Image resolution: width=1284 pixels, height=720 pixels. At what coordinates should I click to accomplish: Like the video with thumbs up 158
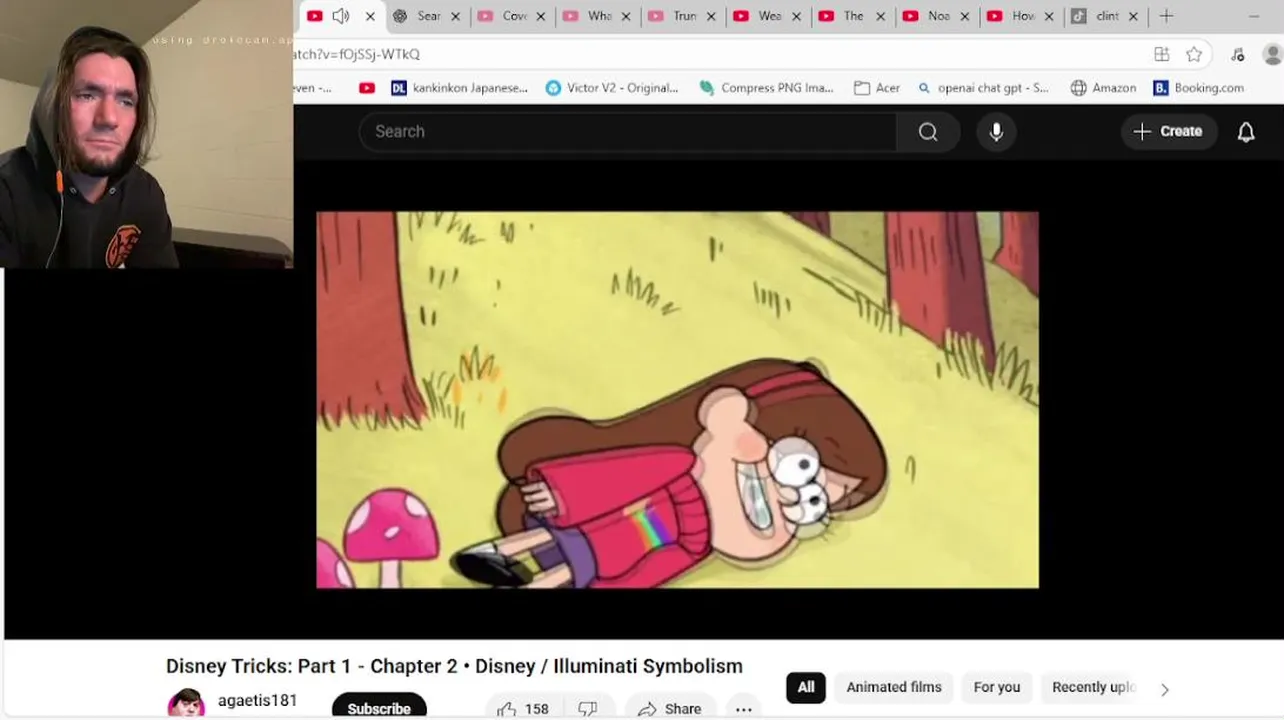[524, 708]
